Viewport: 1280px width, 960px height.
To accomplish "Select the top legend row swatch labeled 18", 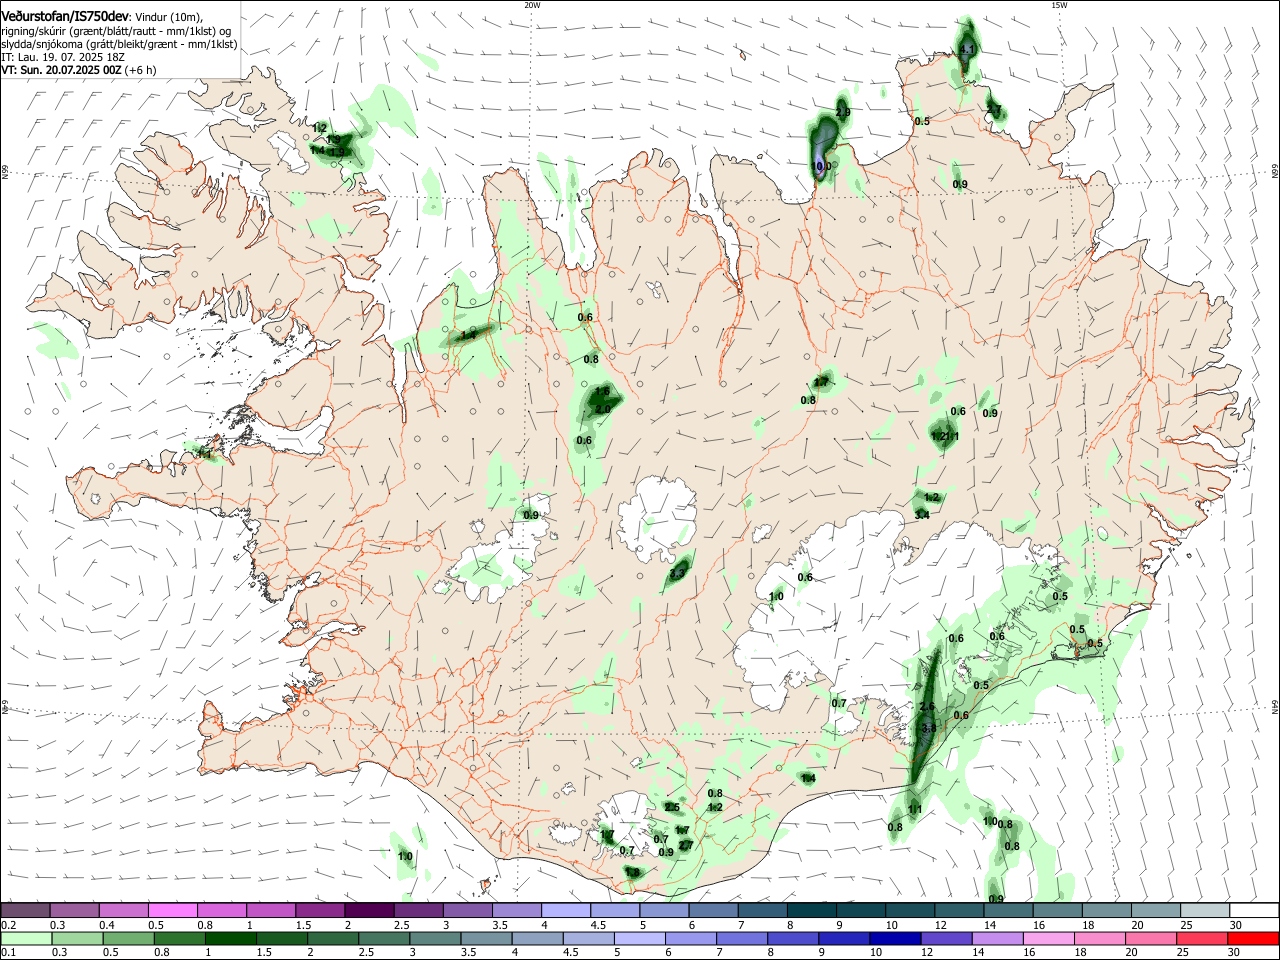I will tap(1106, 910).
